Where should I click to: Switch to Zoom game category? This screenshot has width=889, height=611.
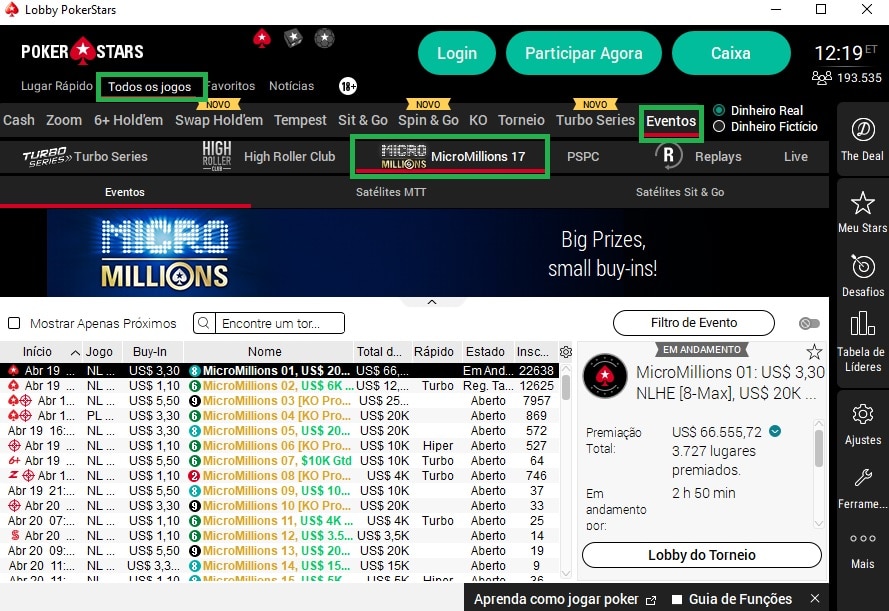(x=64, y=120)
